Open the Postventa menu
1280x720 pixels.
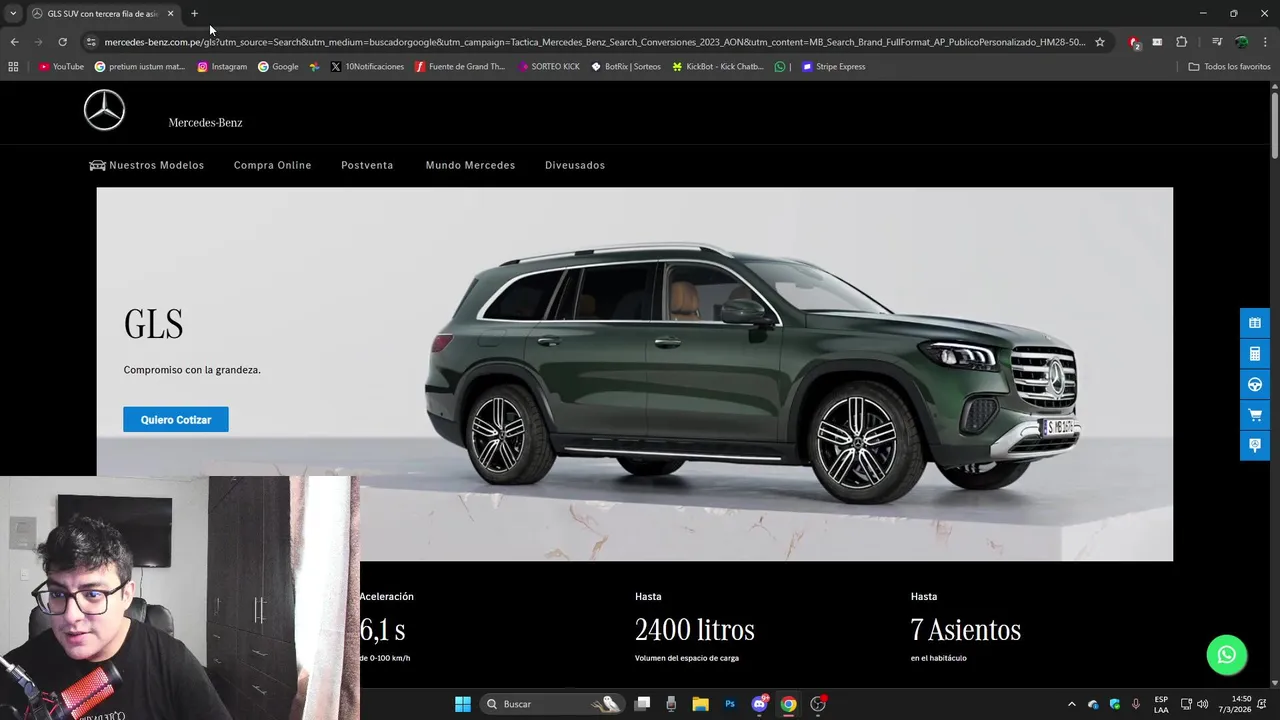coord(367,165)
